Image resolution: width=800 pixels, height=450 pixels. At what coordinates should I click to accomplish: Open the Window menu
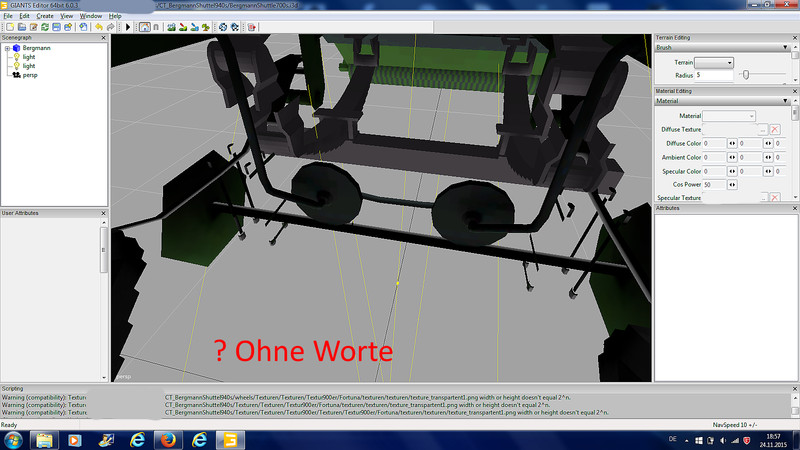91,16
